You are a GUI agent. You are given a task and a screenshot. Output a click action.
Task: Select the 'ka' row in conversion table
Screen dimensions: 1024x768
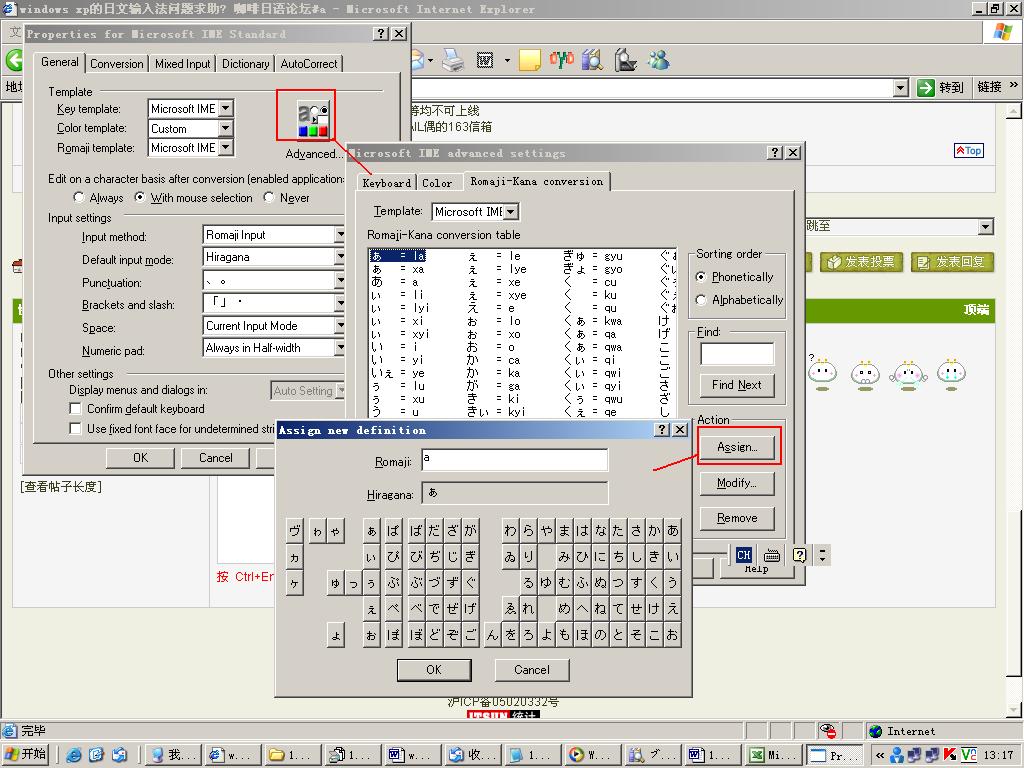coord(494,373)
